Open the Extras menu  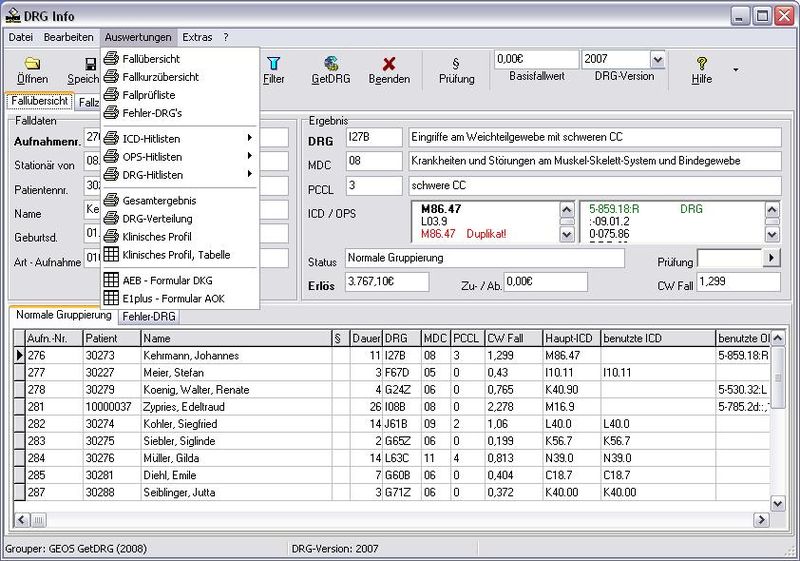pyautogui.click(x=197, y=37)
